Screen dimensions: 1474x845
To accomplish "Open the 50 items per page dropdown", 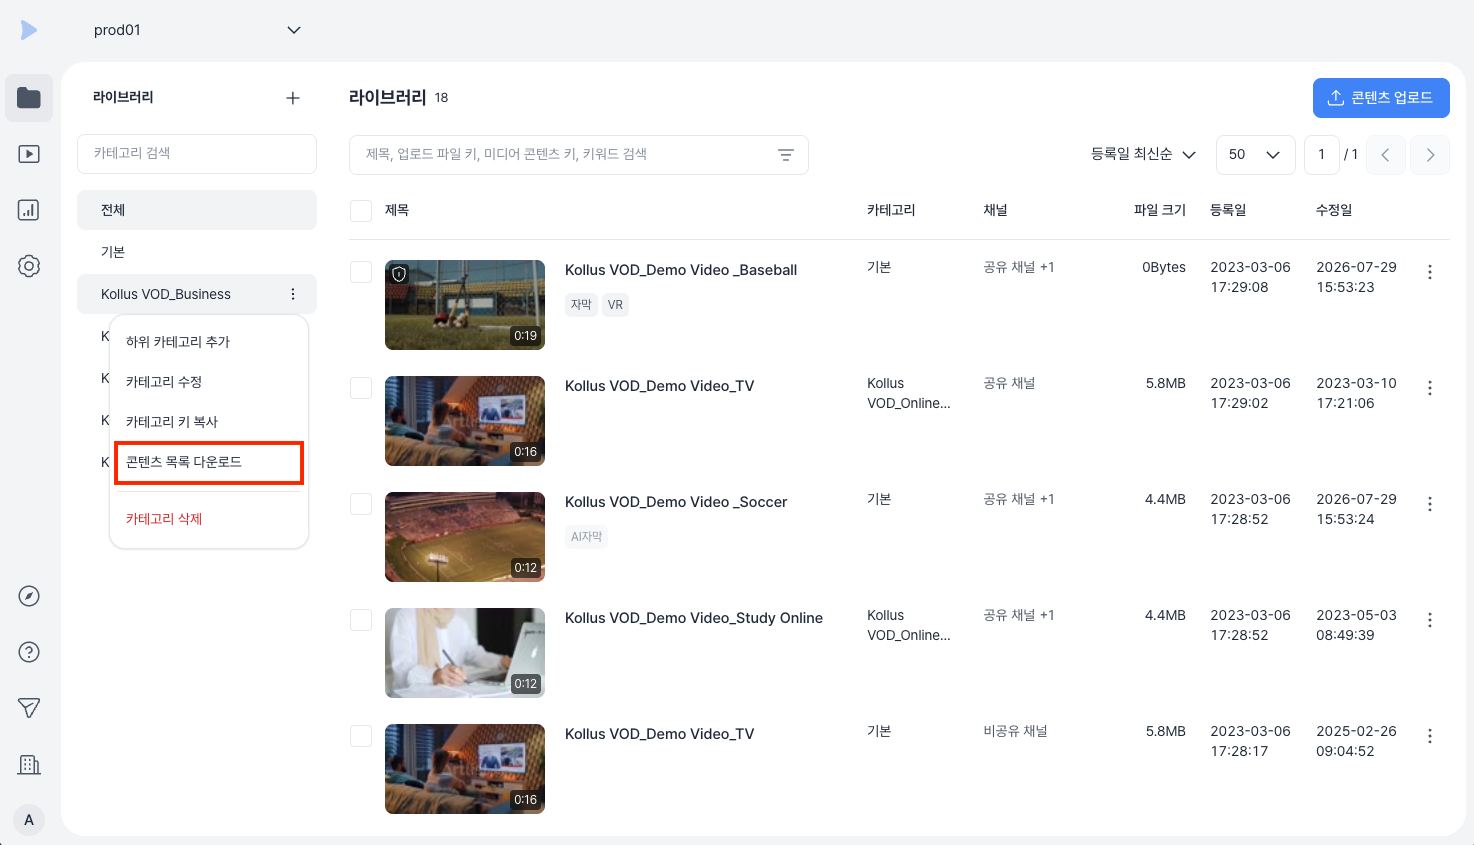I will tap(1255, 155).
